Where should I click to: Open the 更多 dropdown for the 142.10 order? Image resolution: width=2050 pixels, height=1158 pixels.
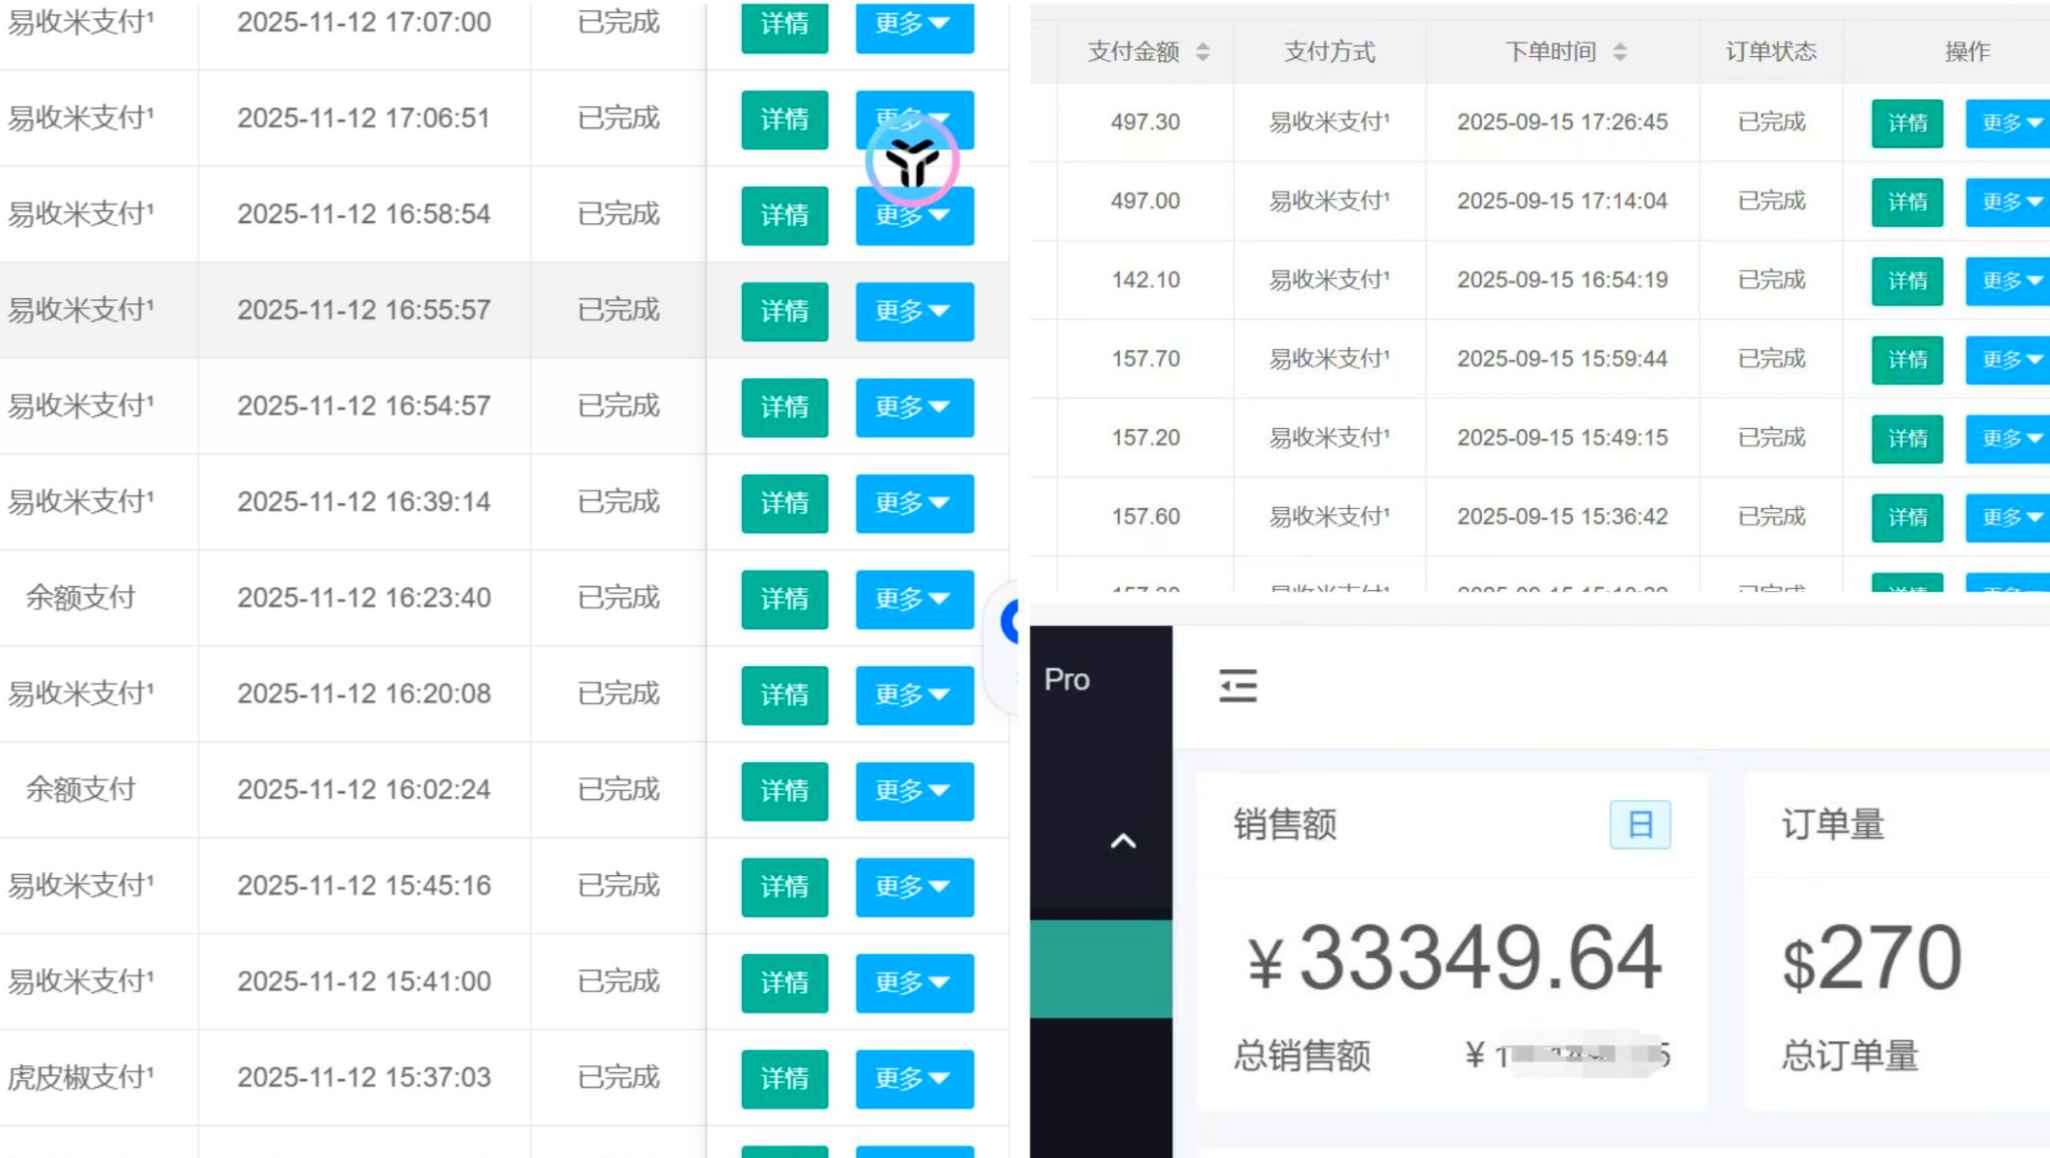click(2007, 281)
